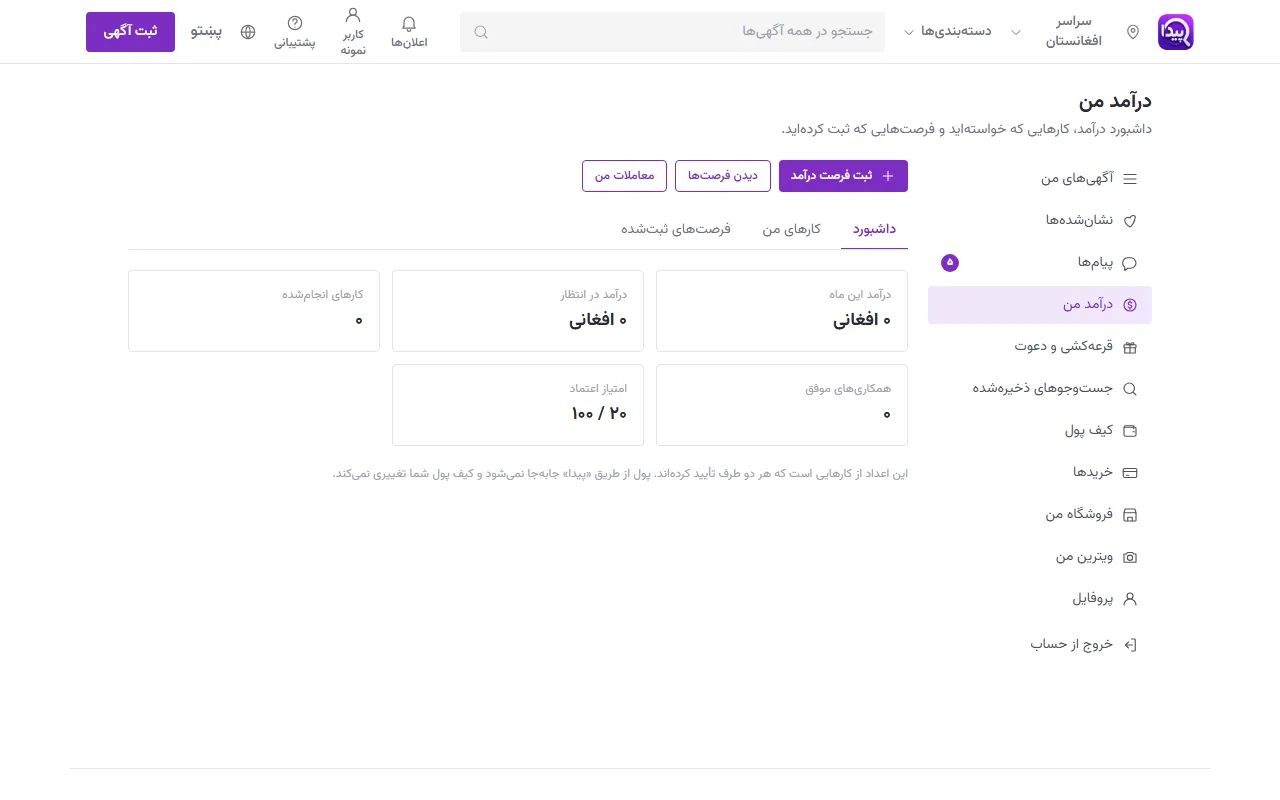Click the card icon beside خریدها

point(1130,473)
